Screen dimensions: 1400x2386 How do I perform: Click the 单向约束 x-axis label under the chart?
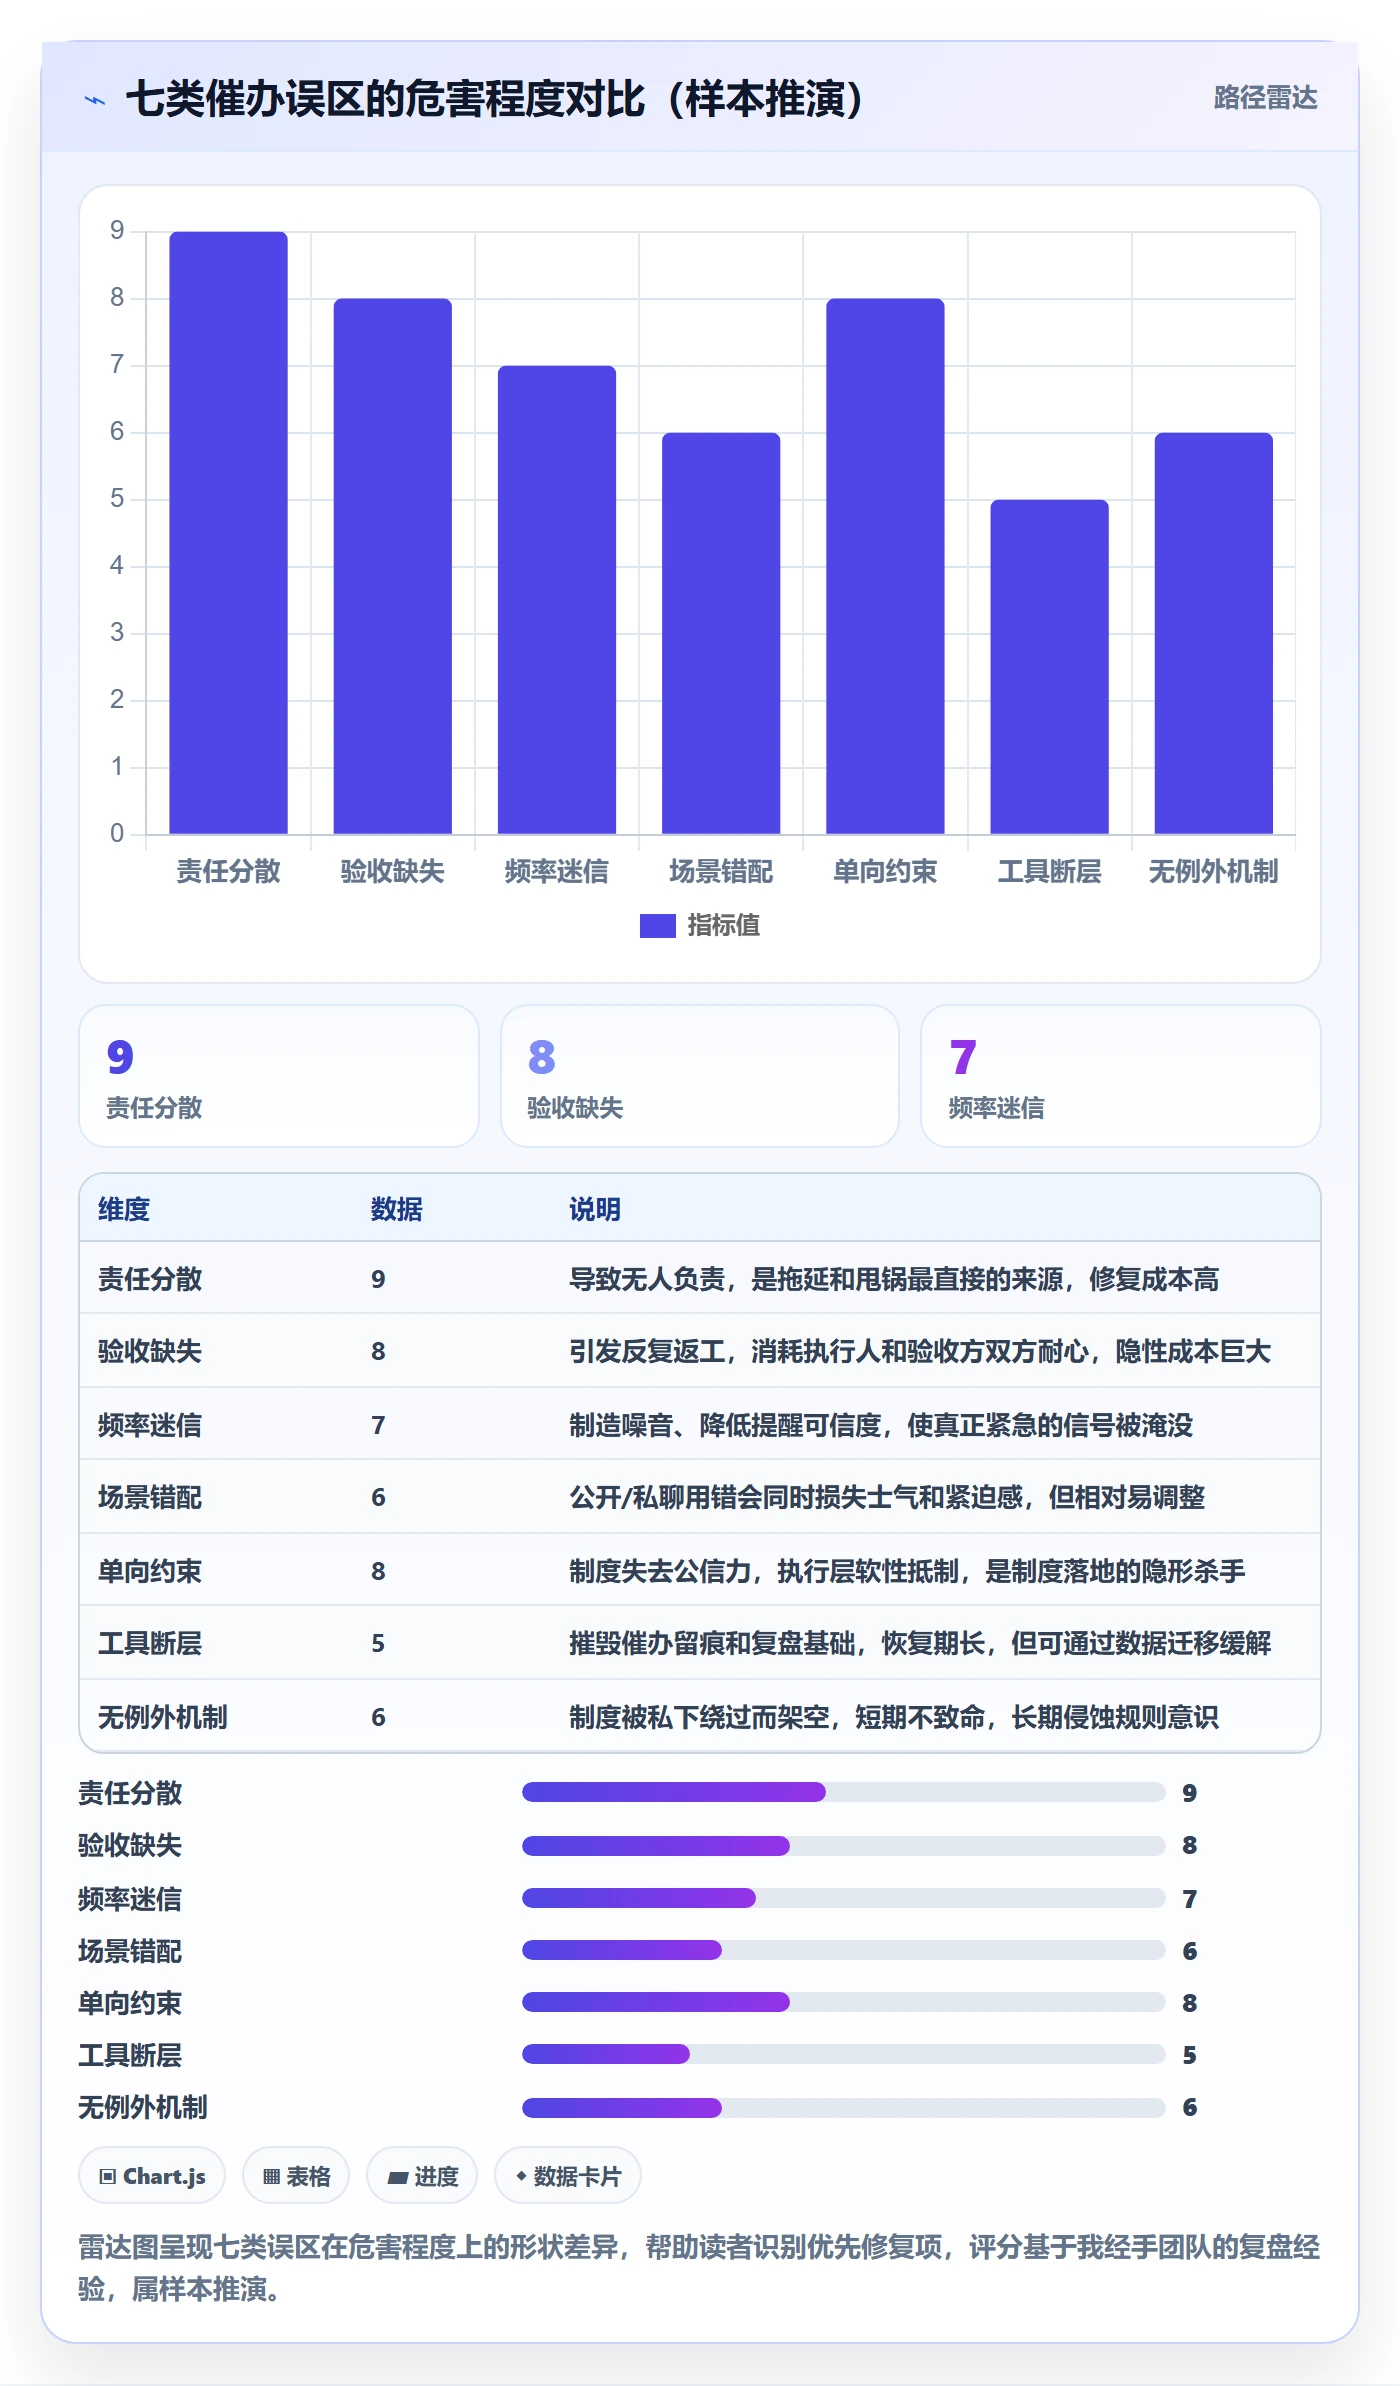[x=885, y=871]
